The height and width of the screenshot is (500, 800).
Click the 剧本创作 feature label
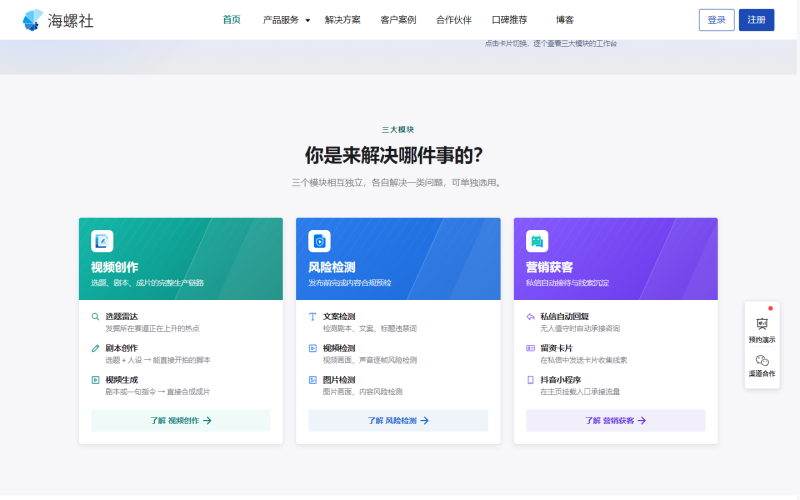(121, 348)
